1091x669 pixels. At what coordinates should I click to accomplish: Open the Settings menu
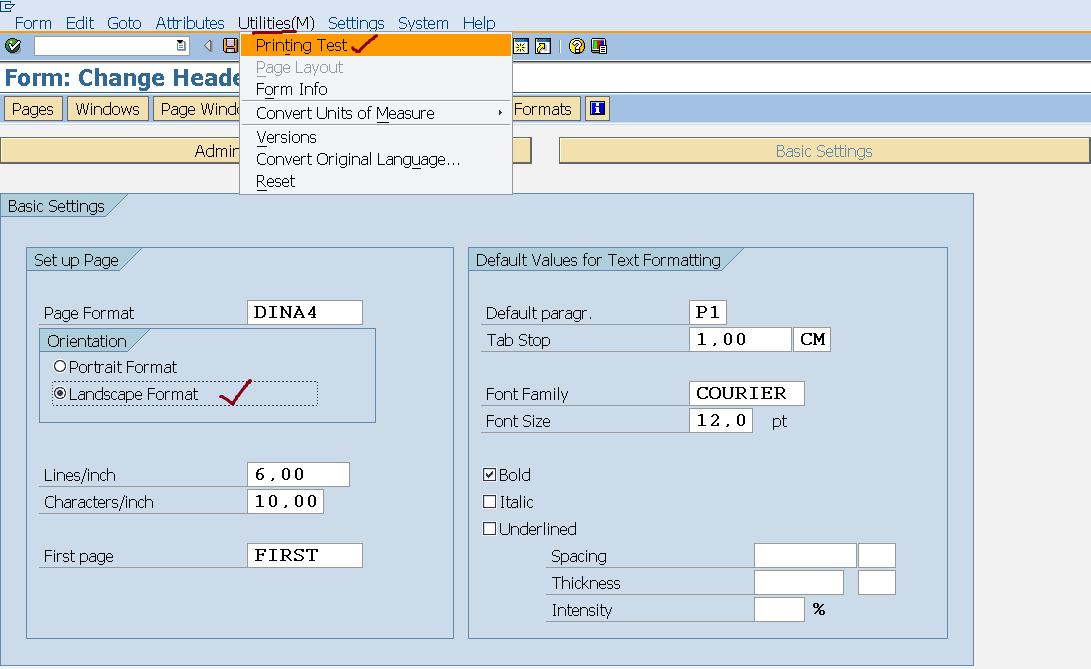tap(356, 23)
